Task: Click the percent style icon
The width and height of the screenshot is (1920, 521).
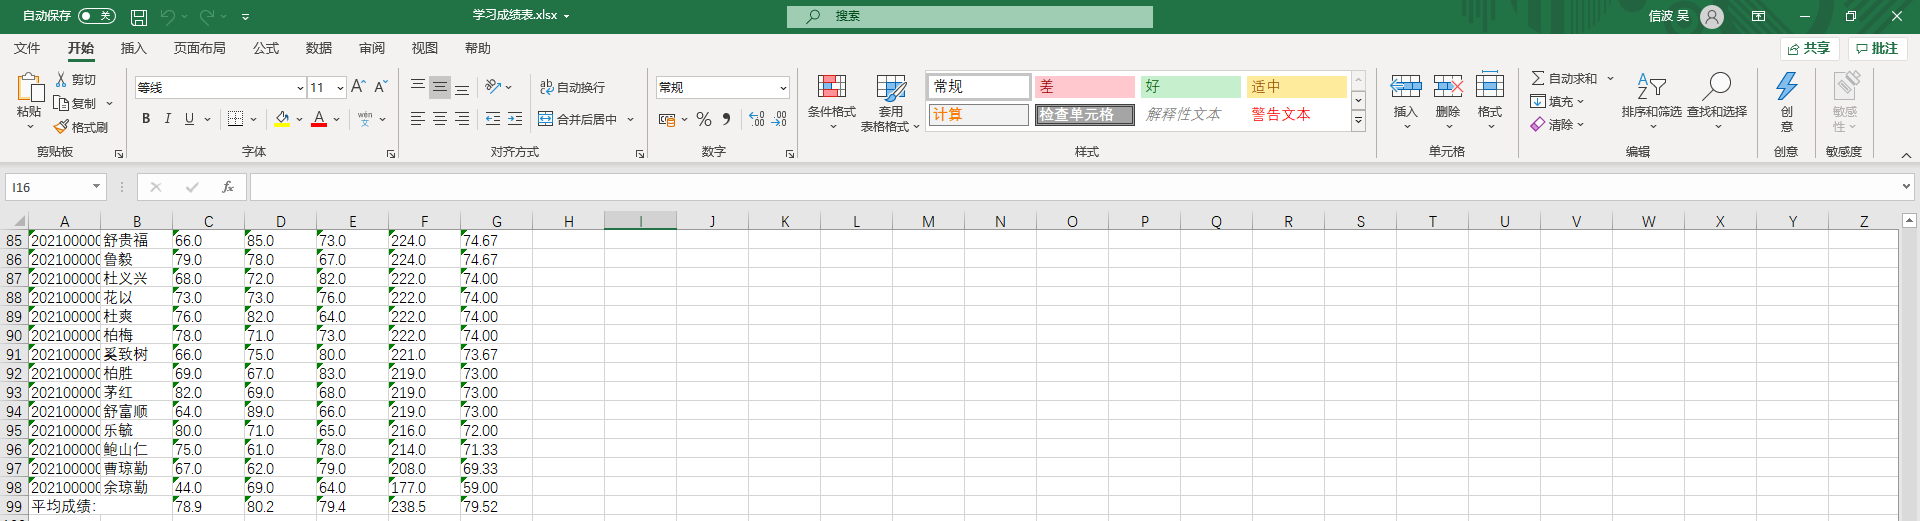Action: tap(704, 119)
